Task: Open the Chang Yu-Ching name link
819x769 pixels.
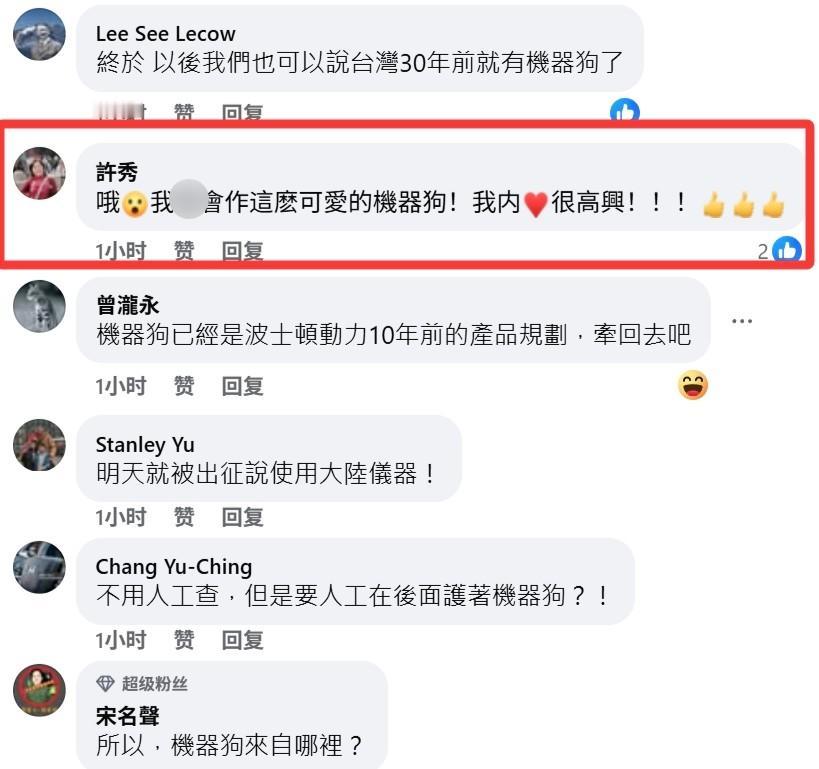Action: (174, 567)
